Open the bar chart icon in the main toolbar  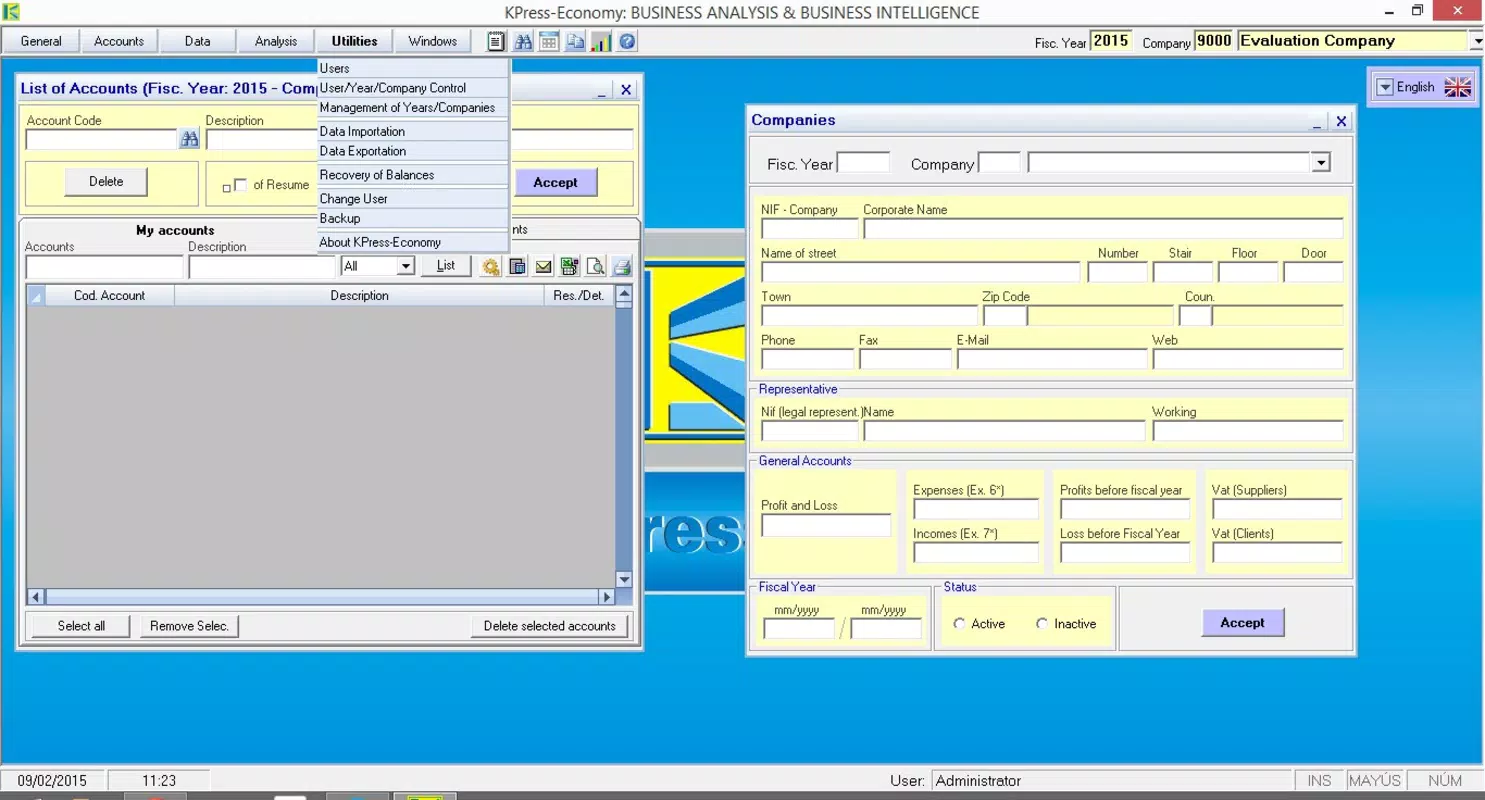click(601, 41)
